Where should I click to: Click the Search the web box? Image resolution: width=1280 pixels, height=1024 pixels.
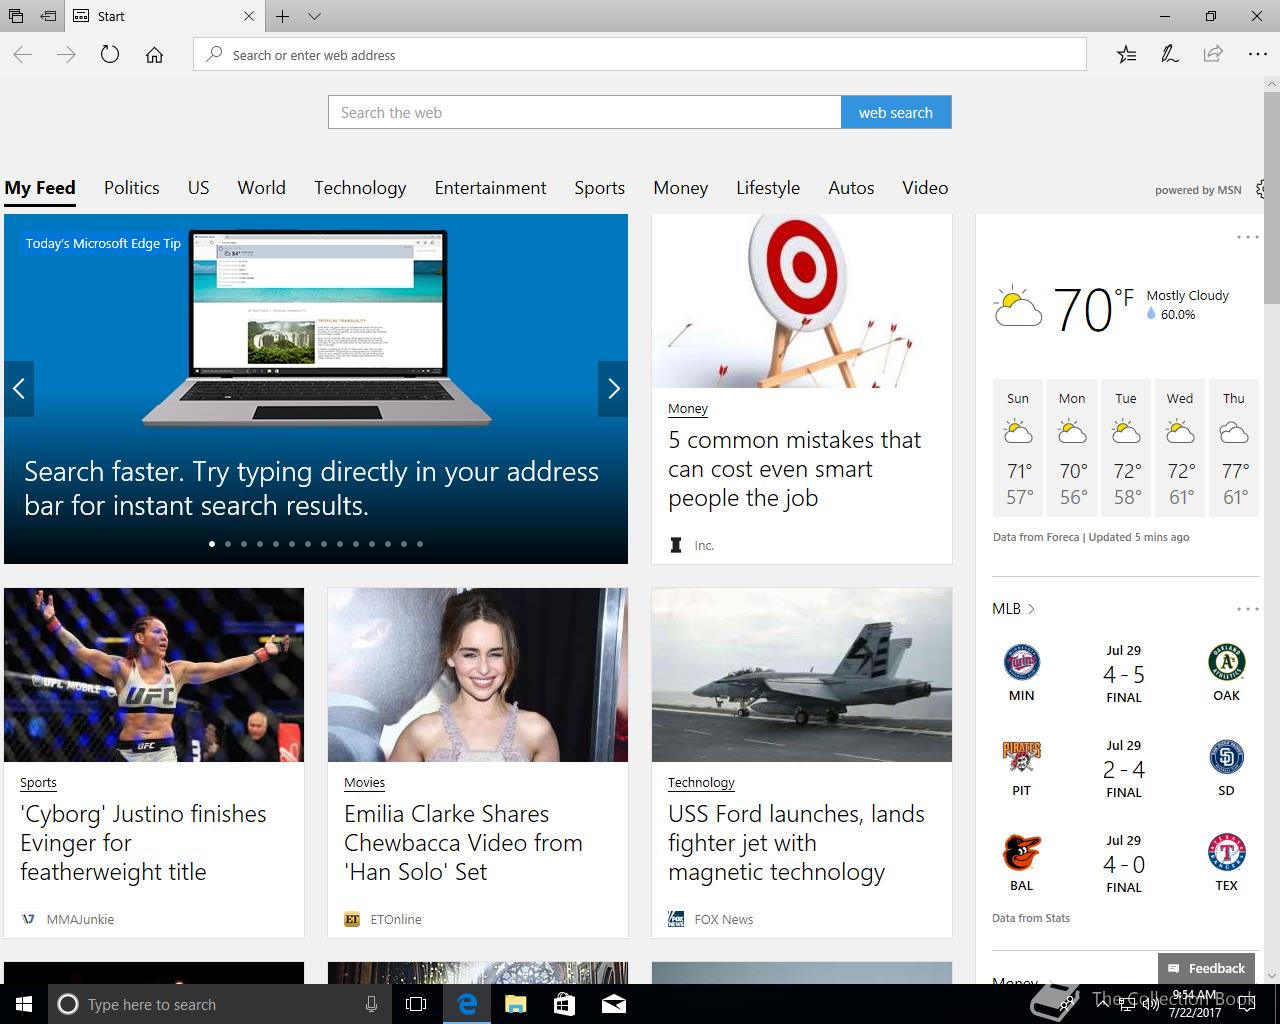tap(584, 112)
